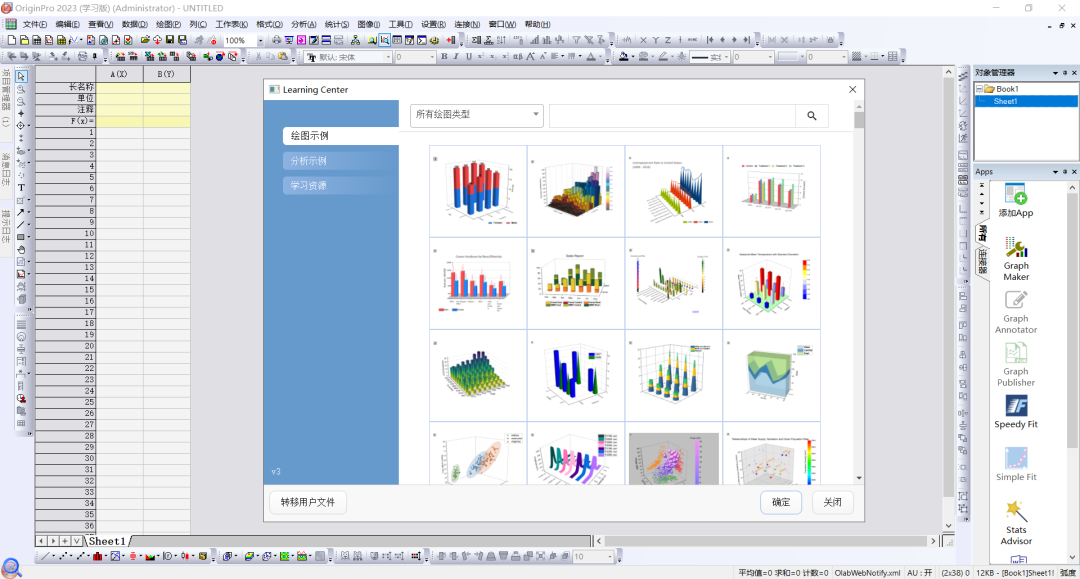Click the 转移用户文件 button
The width and height of the screenshot is (1080, 579).
coord(307,502)
